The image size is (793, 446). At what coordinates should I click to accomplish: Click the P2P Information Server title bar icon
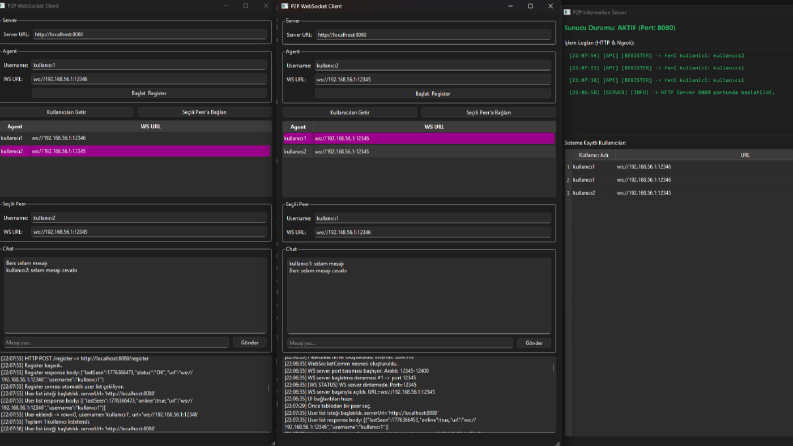(567, 12)
